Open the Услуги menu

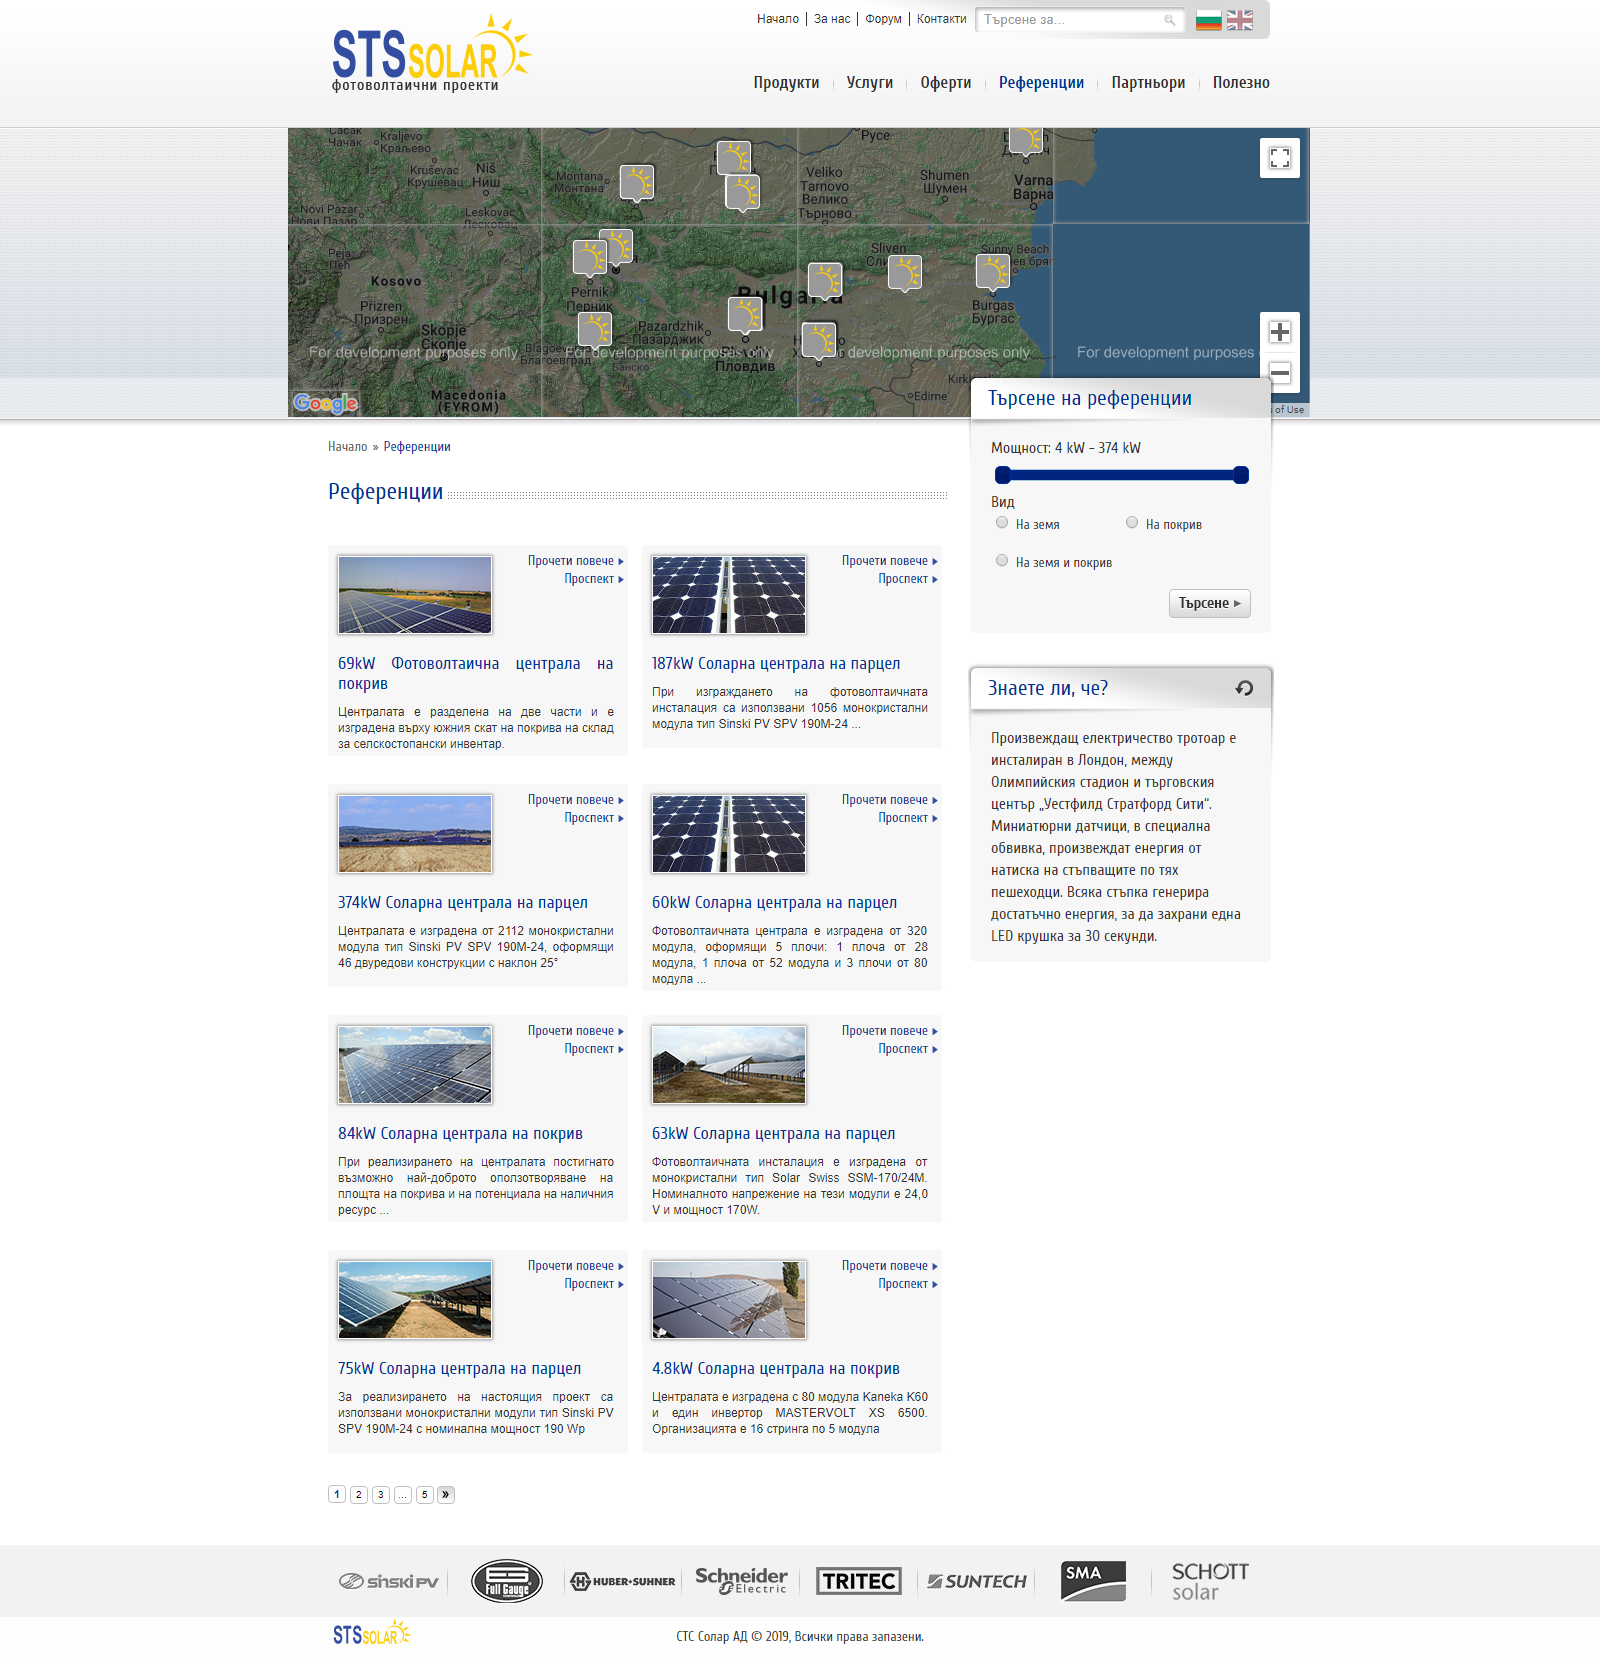tap(870, 83)
